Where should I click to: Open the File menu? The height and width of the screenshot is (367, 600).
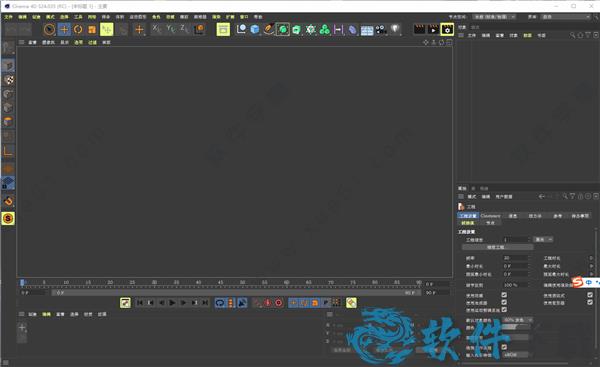[8, 17]
